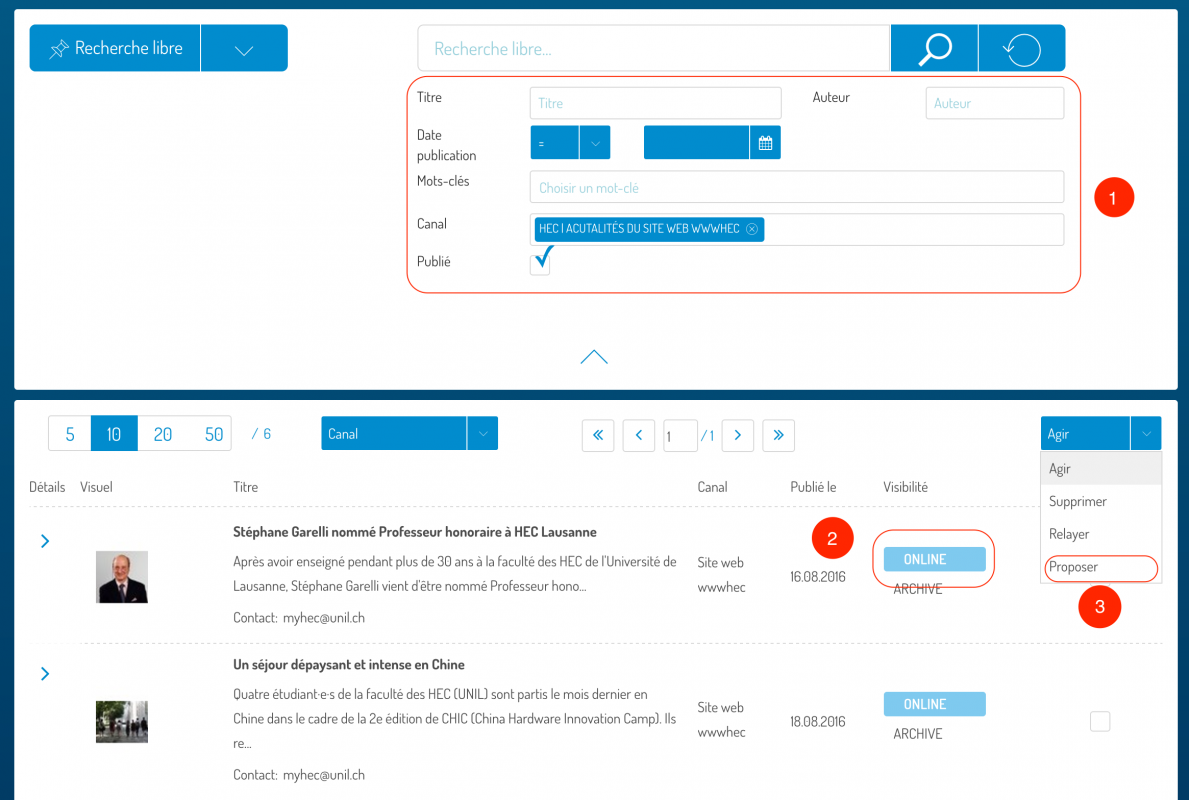Click the Recherche libre pin button

pos(115,48)
